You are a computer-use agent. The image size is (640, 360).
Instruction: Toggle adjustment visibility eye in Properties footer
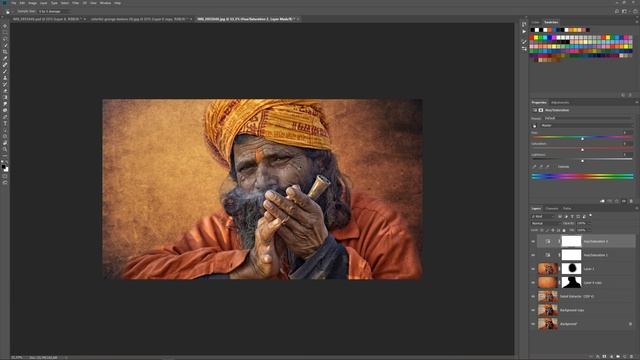coord(624,201)
